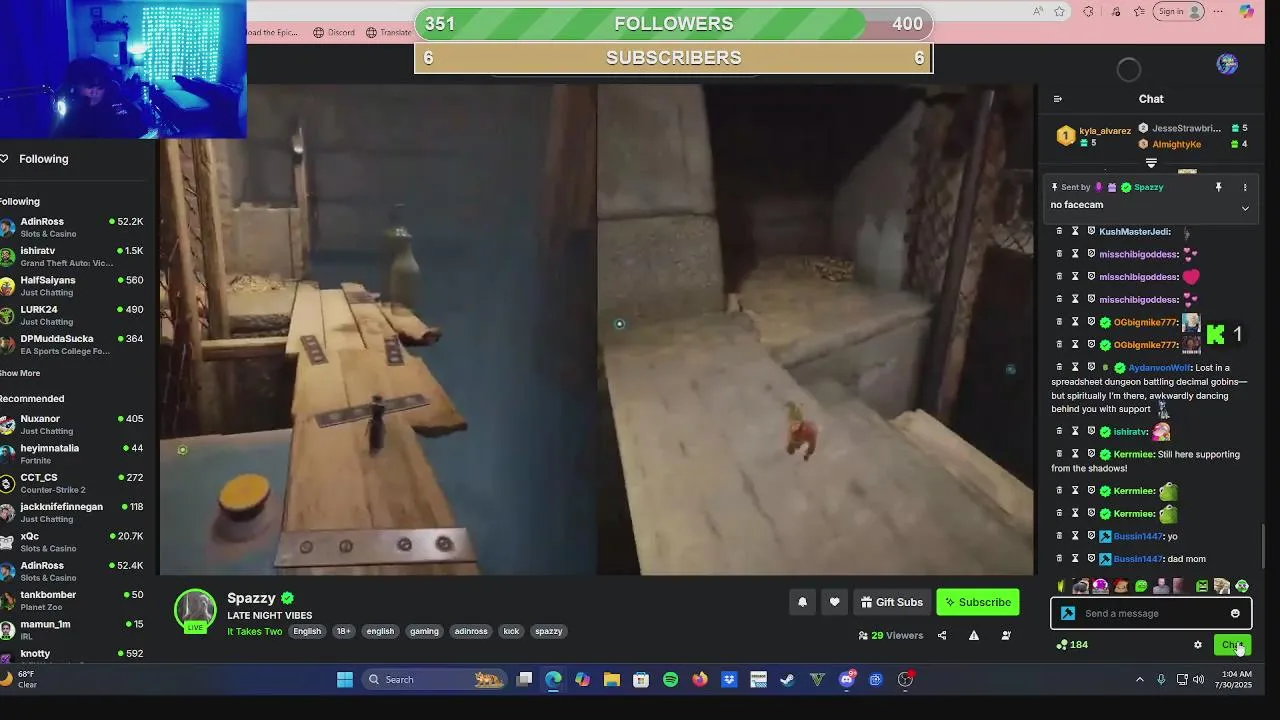Open the emoji picker in chat input
Screen dimensions: 1280x720
coord(1235,613)
